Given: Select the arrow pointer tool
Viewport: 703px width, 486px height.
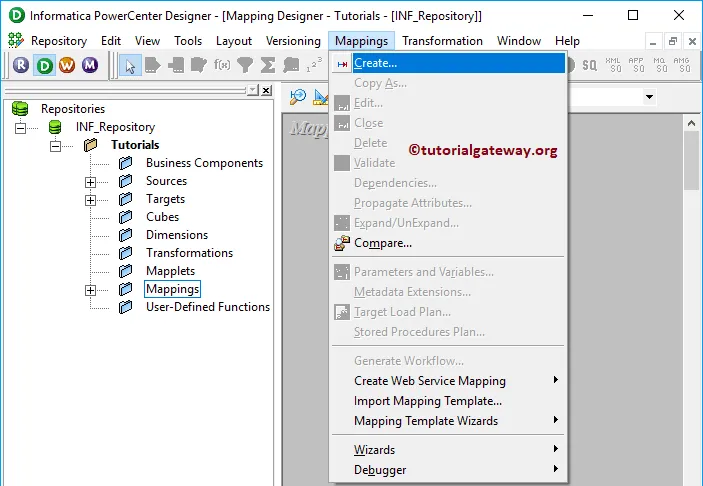Looking at the screenshot, I should click(130, 65).
